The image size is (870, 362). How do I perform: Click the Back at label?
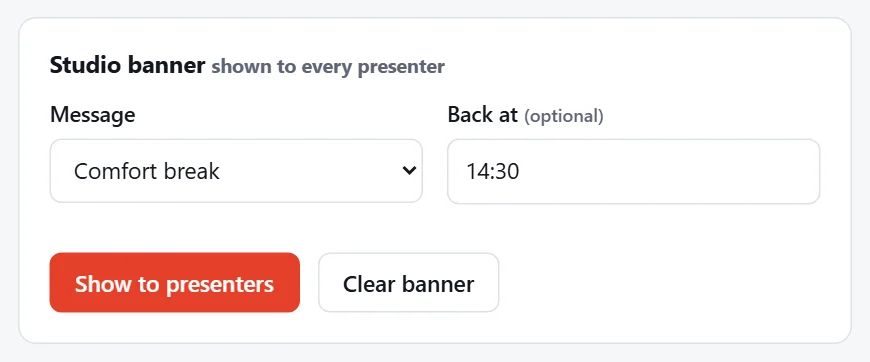[x=483, y=114]
